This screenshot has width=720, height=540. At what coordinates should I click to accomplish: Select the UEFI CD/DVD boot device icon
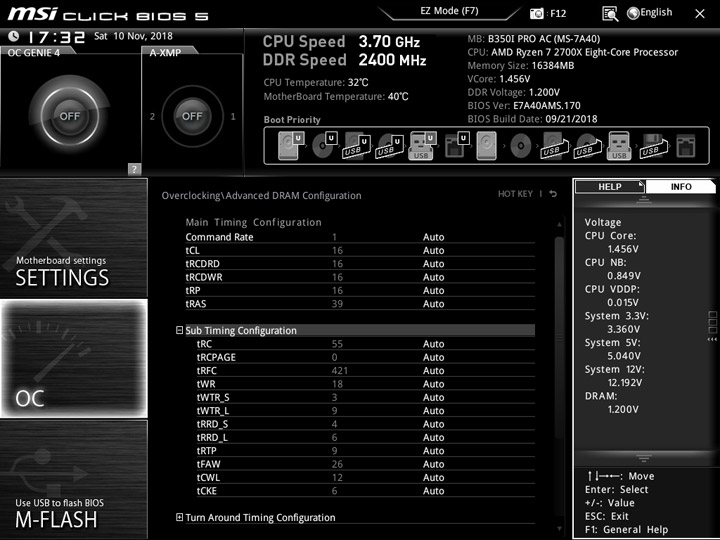pos(324,146)
